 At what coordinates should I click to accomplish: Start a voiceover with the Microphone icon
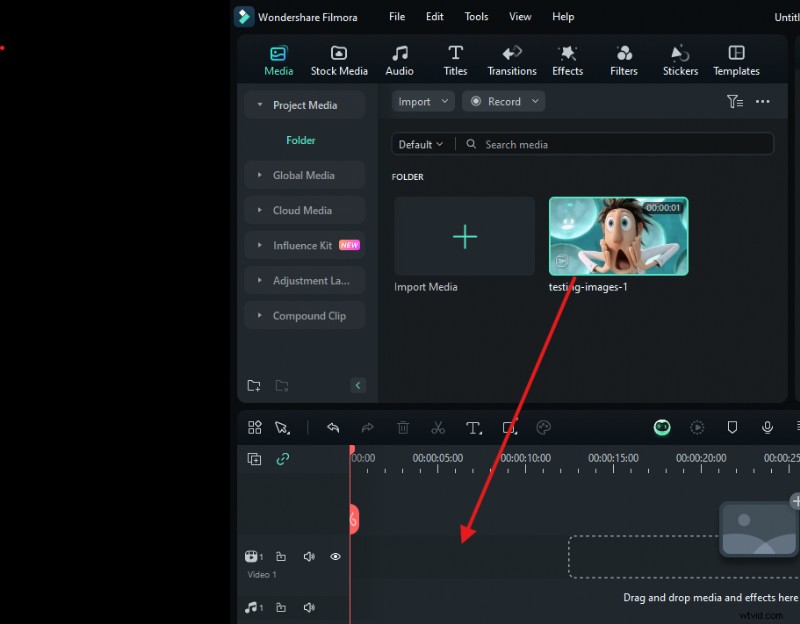tap(767, 427)
